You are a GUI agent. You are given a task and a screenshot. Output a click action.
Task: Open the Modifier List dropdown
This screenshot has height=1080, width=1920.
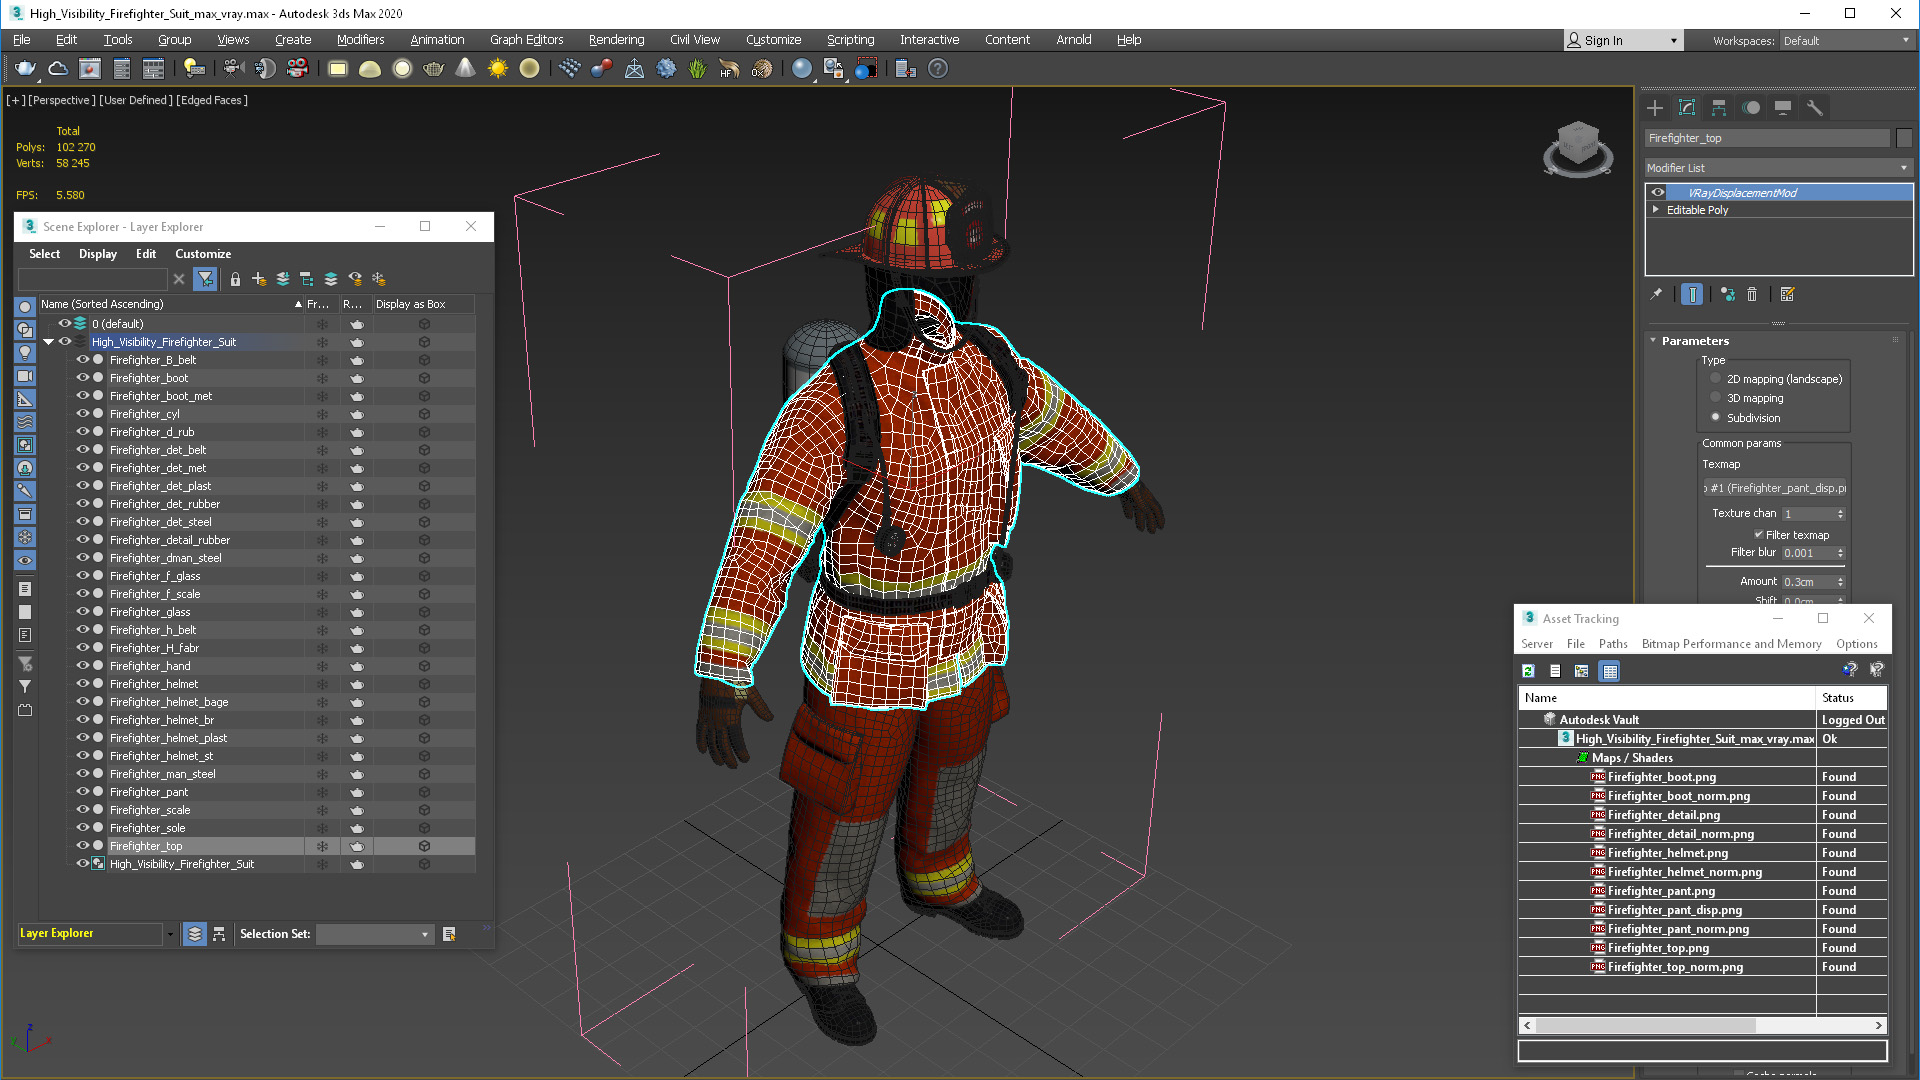pyautogui.click(x=1779, y=168)
